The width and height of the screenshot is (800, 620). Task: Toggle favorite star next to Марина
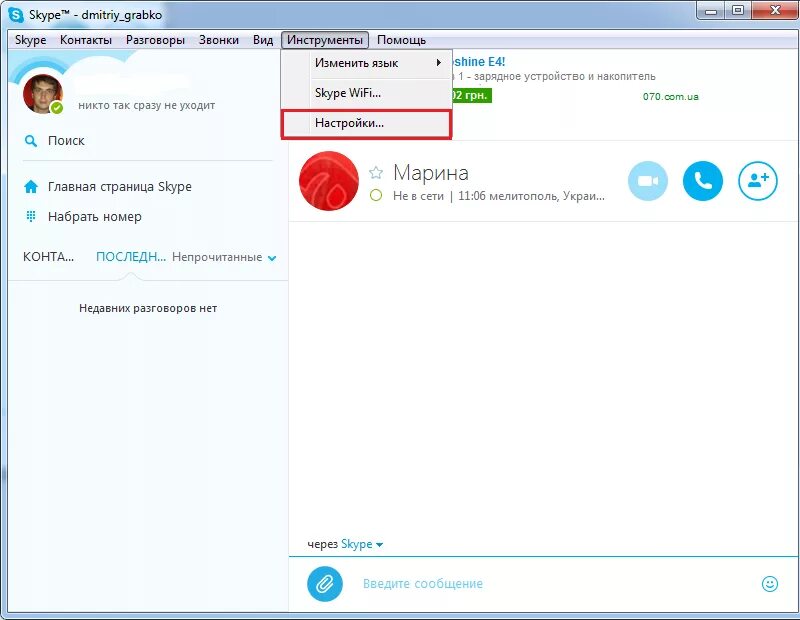376,172
